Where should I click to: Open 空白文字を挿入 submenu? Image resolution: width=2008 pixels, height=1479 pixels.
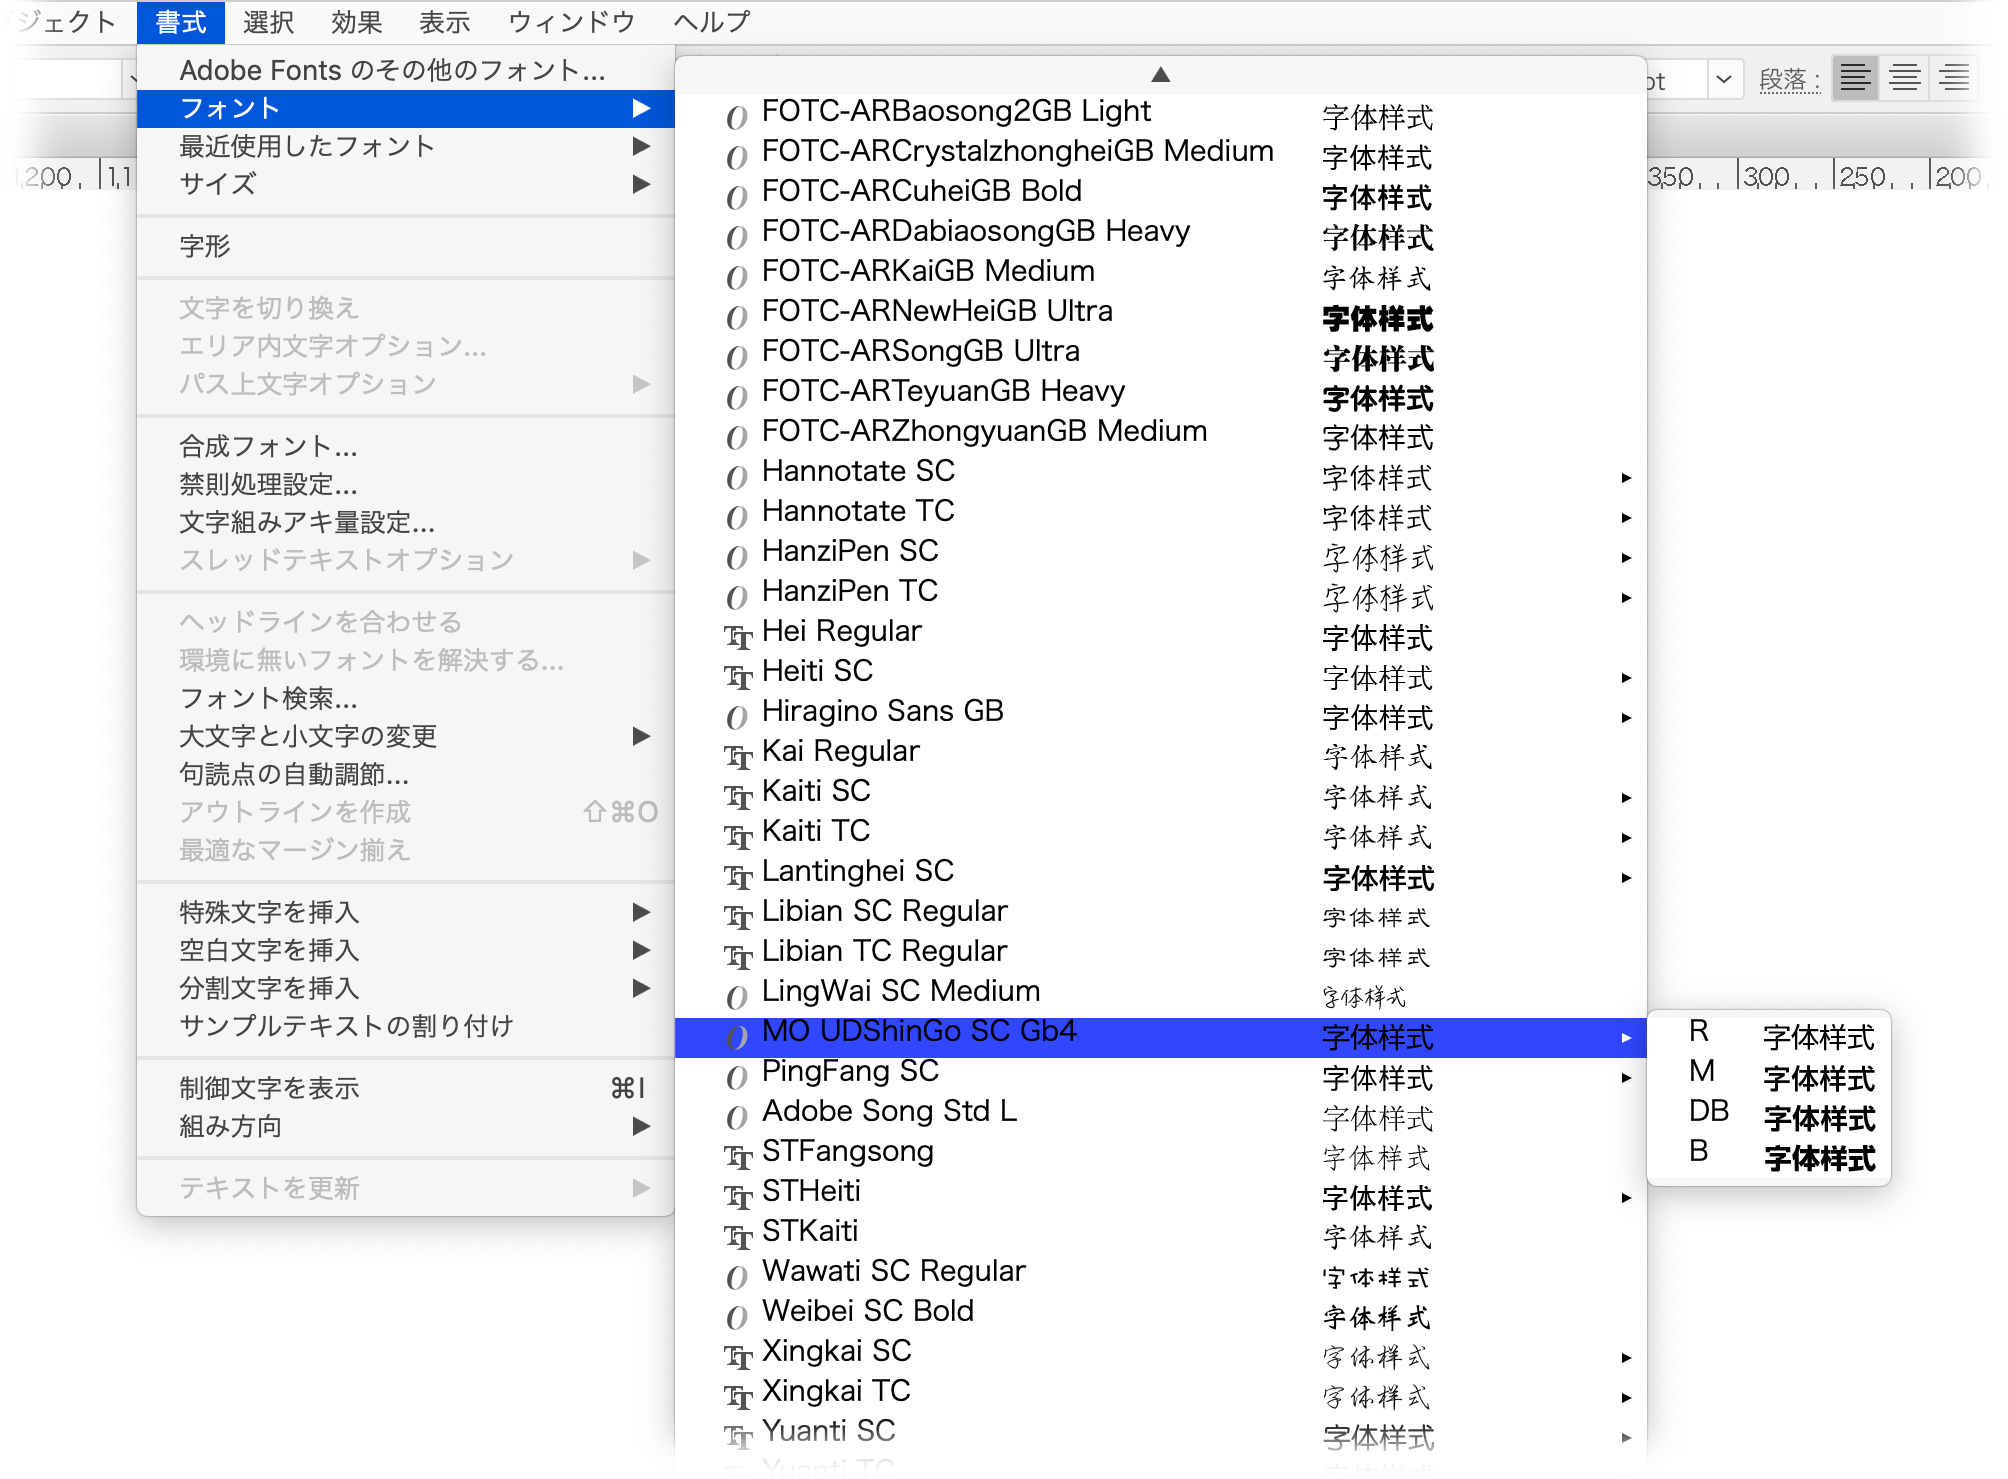click(405, 950)
